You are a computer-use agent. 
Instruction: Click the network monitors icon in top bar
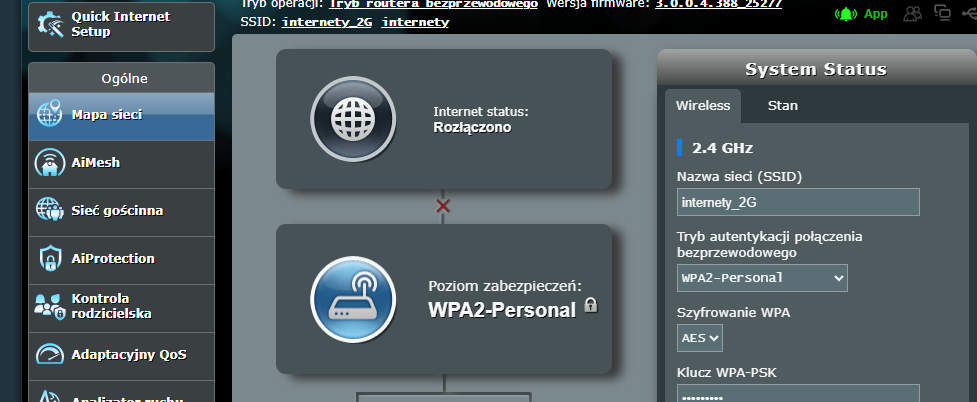coord(941,13)
